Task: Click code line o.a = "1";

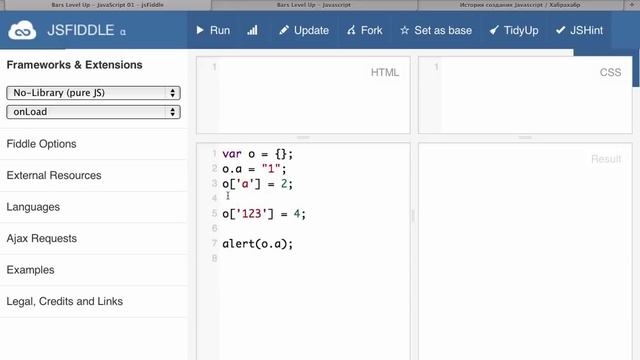Action: (x=254, y=169)
